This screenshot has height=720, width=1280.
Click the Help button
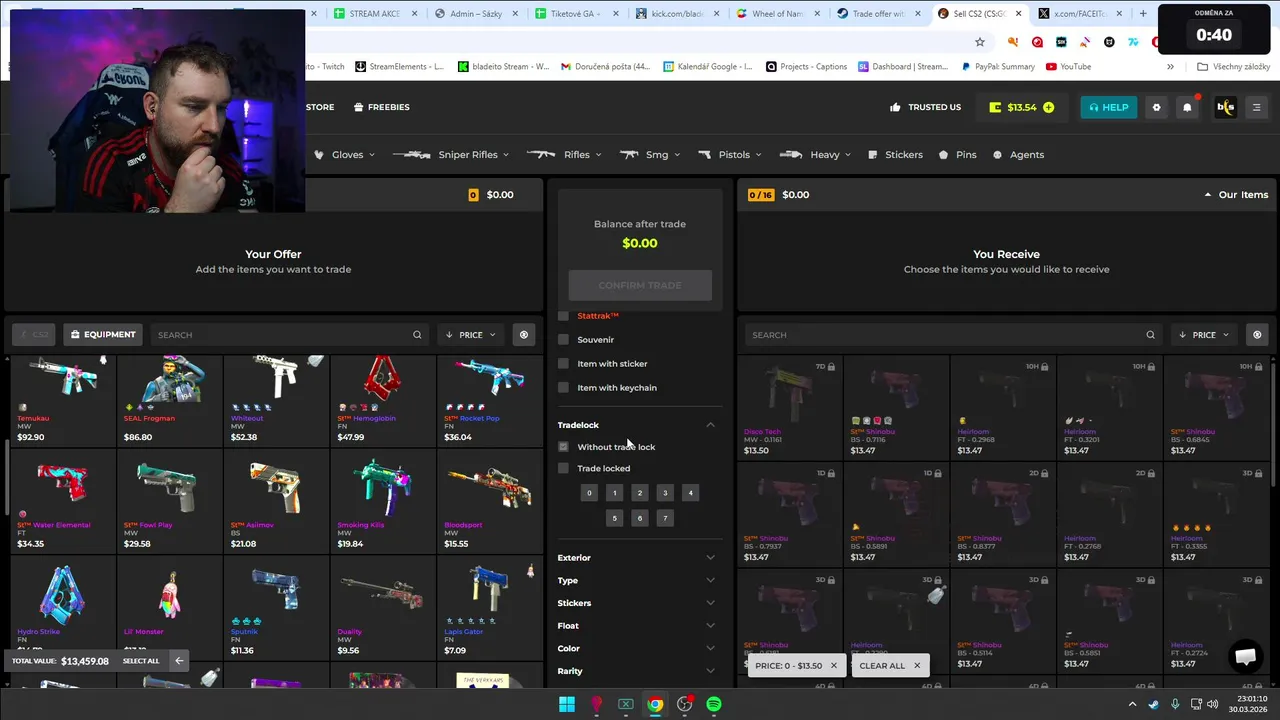[1108, 107]
